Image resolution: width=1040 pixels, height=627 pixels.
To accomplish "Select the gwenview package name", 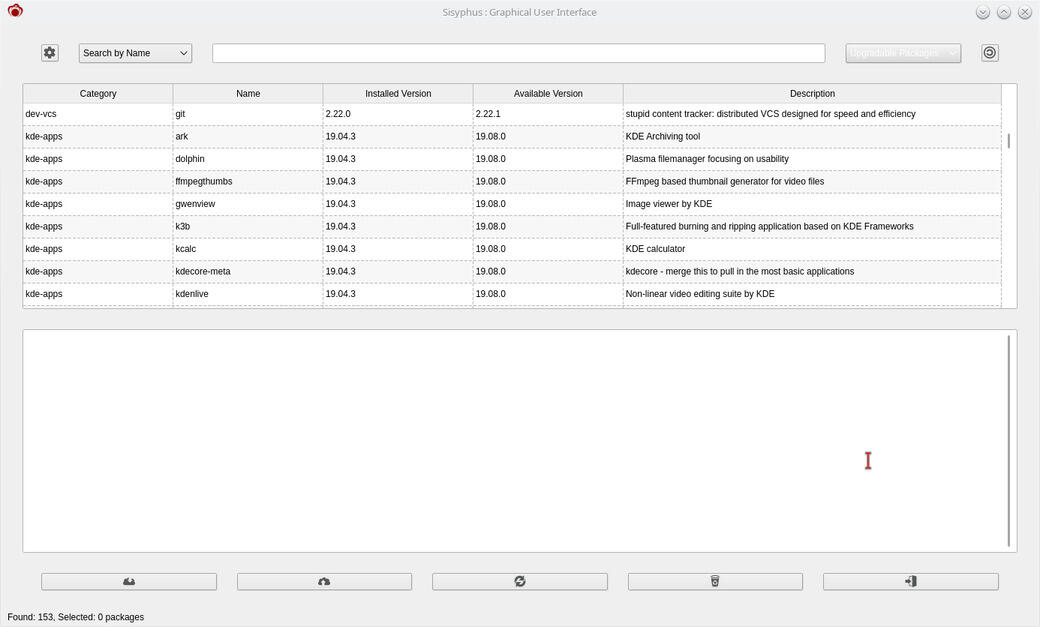I will (x=195, y=204).
